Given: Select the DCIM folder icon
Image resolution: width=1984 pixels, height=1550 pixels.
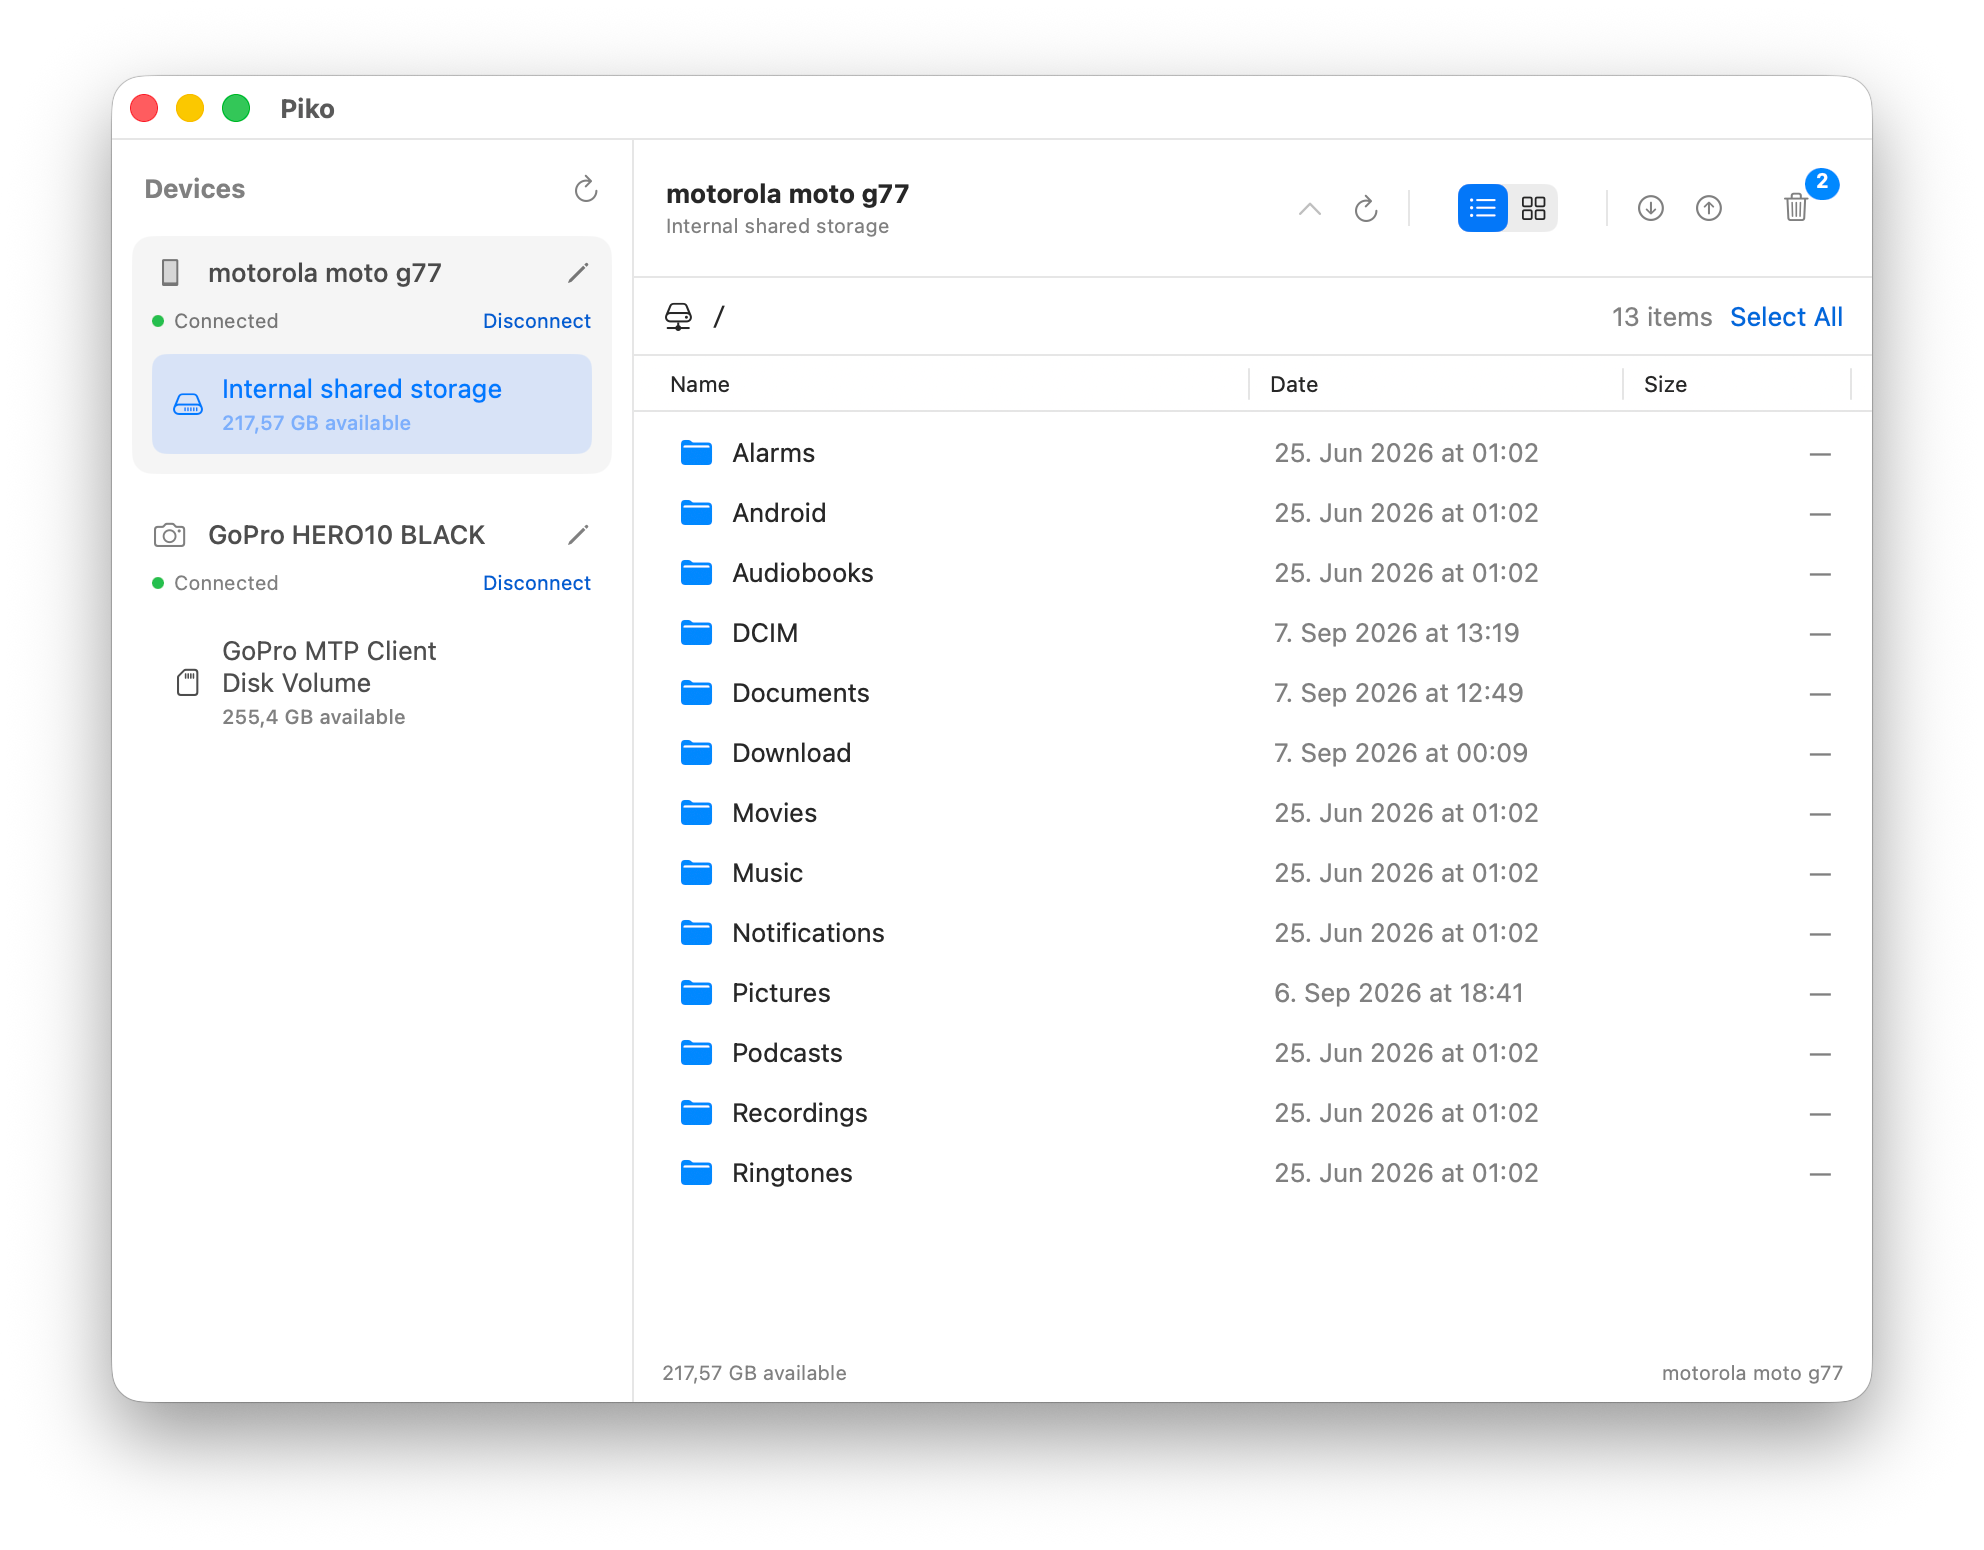Looking at the screenshot, I should tap(696, 633).
